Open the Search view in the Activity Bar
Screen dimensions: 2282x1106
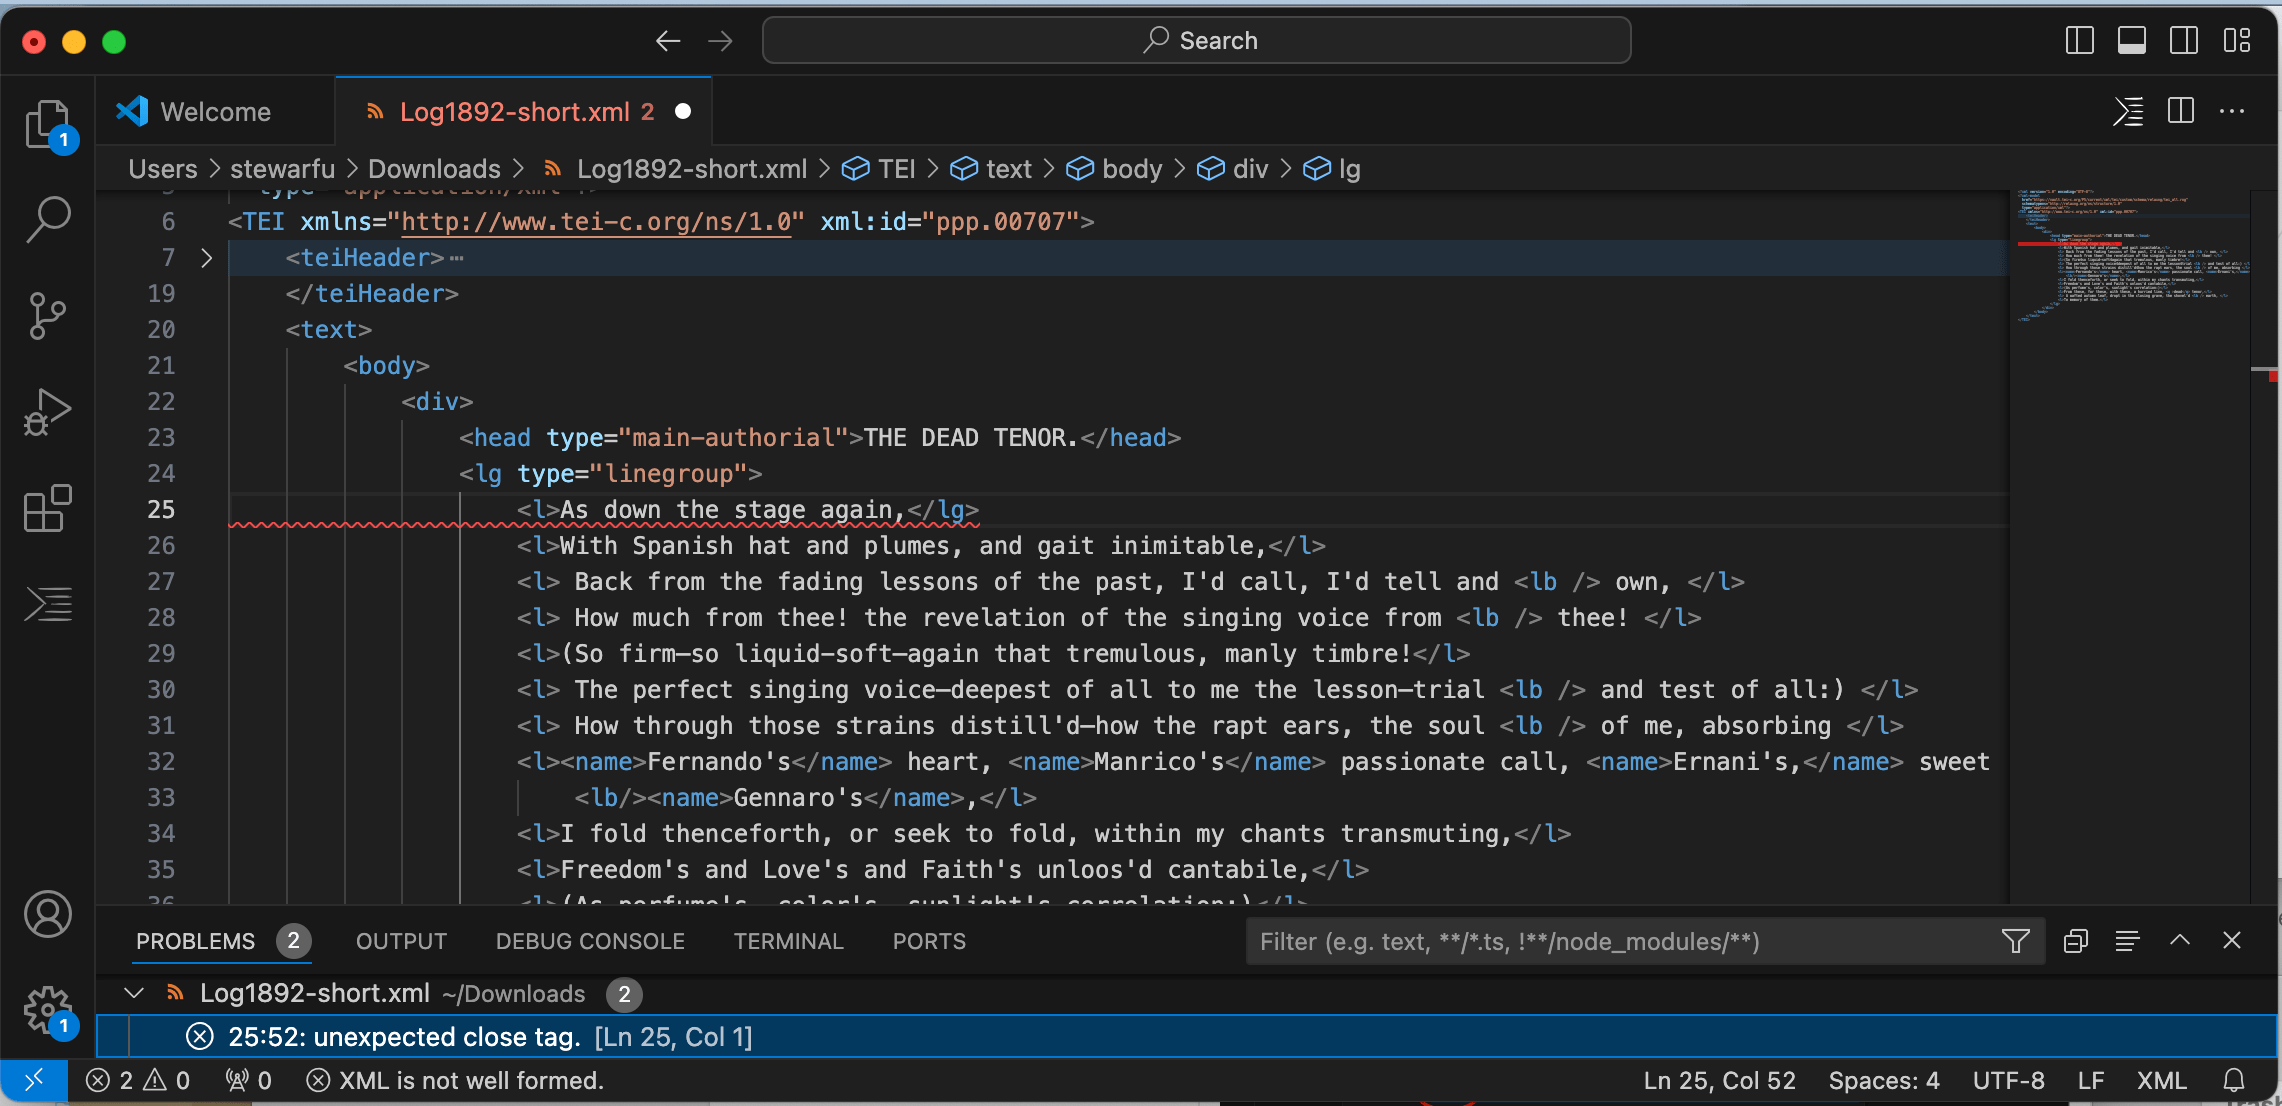click(x=47, y=219)
